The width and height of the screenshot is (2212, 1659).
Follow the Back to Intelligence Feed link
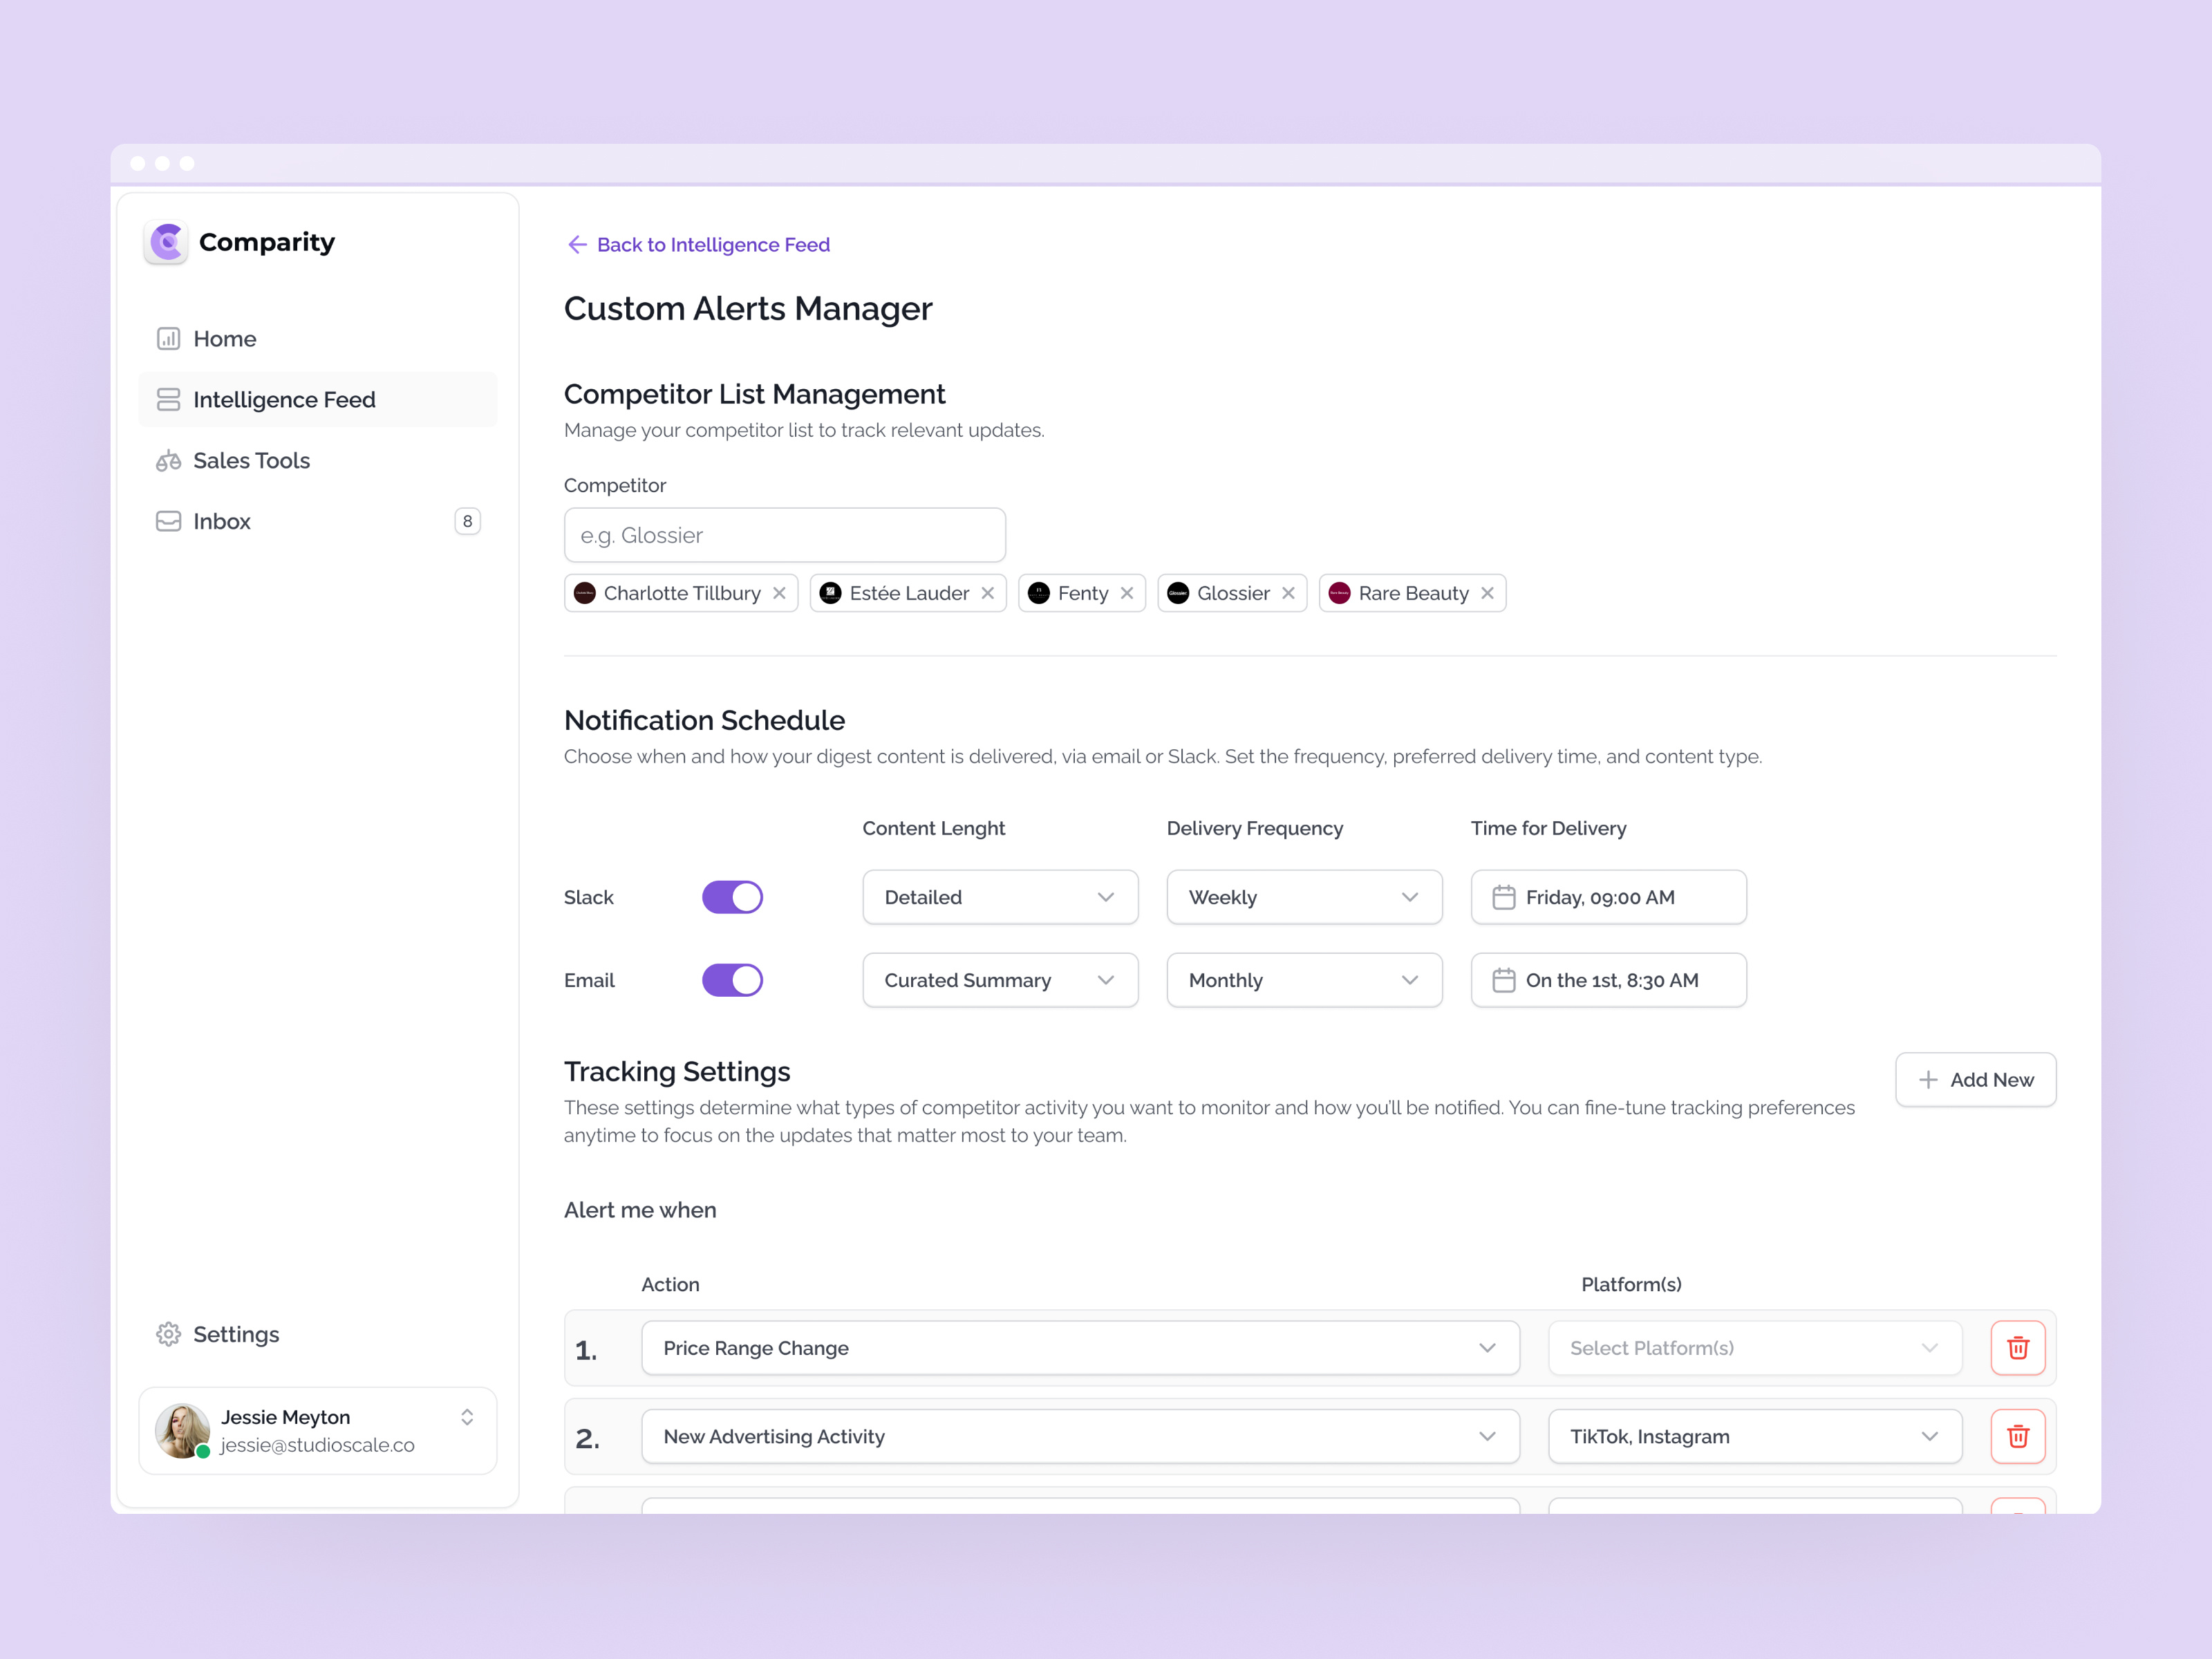click(712, 245)
